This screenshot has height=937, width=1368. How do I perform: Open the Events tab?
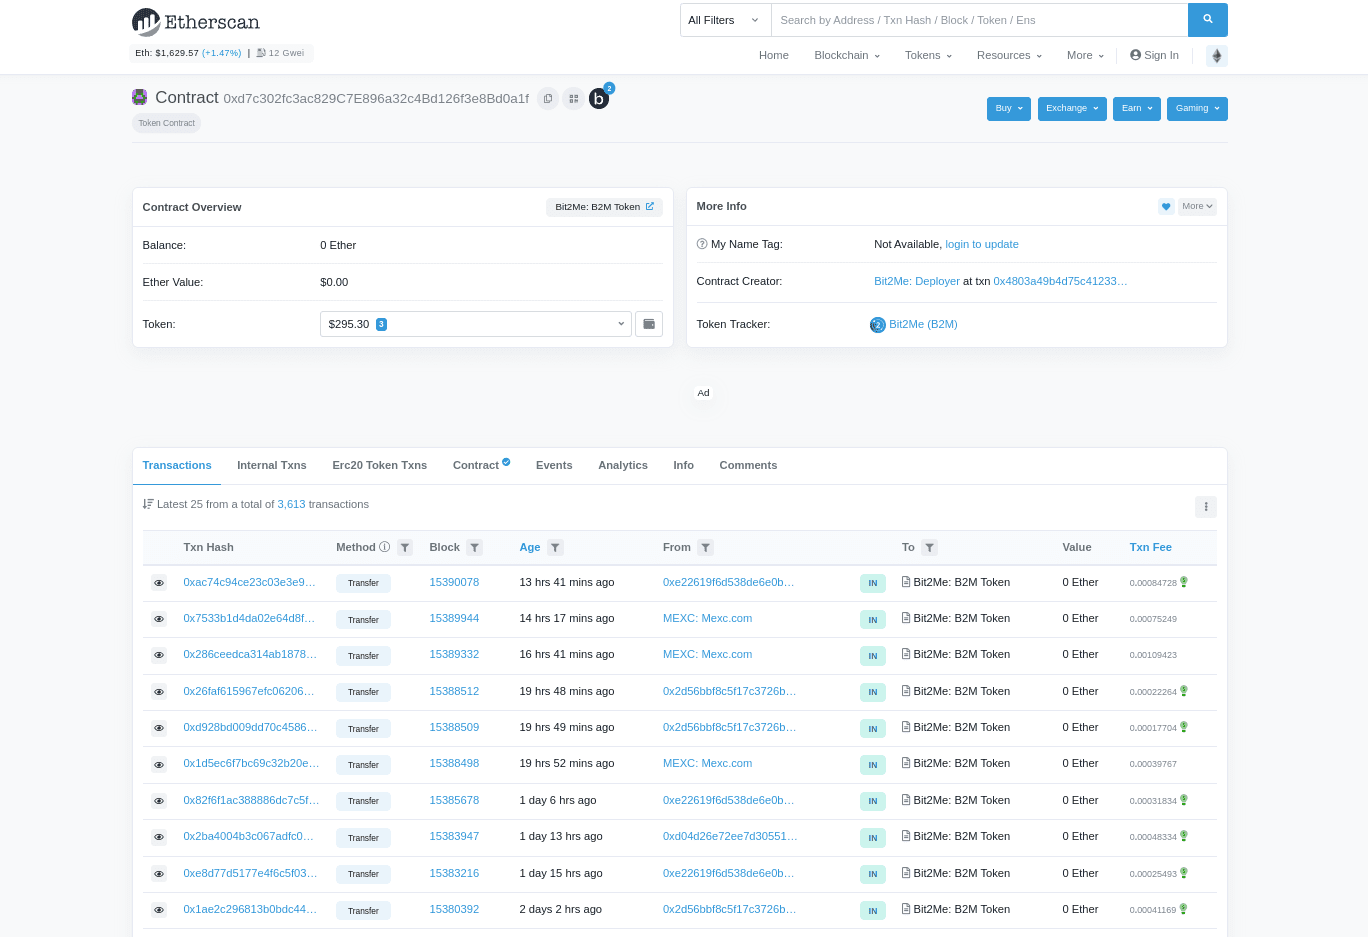[554, 465]
